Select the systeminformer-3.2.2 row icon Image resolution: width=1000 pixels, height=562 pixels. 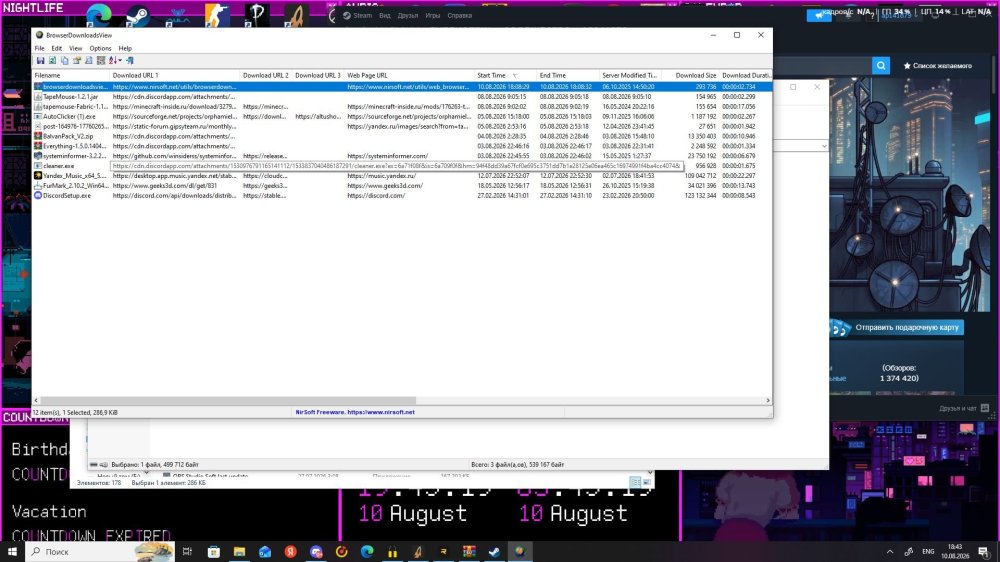coord(38,156)
